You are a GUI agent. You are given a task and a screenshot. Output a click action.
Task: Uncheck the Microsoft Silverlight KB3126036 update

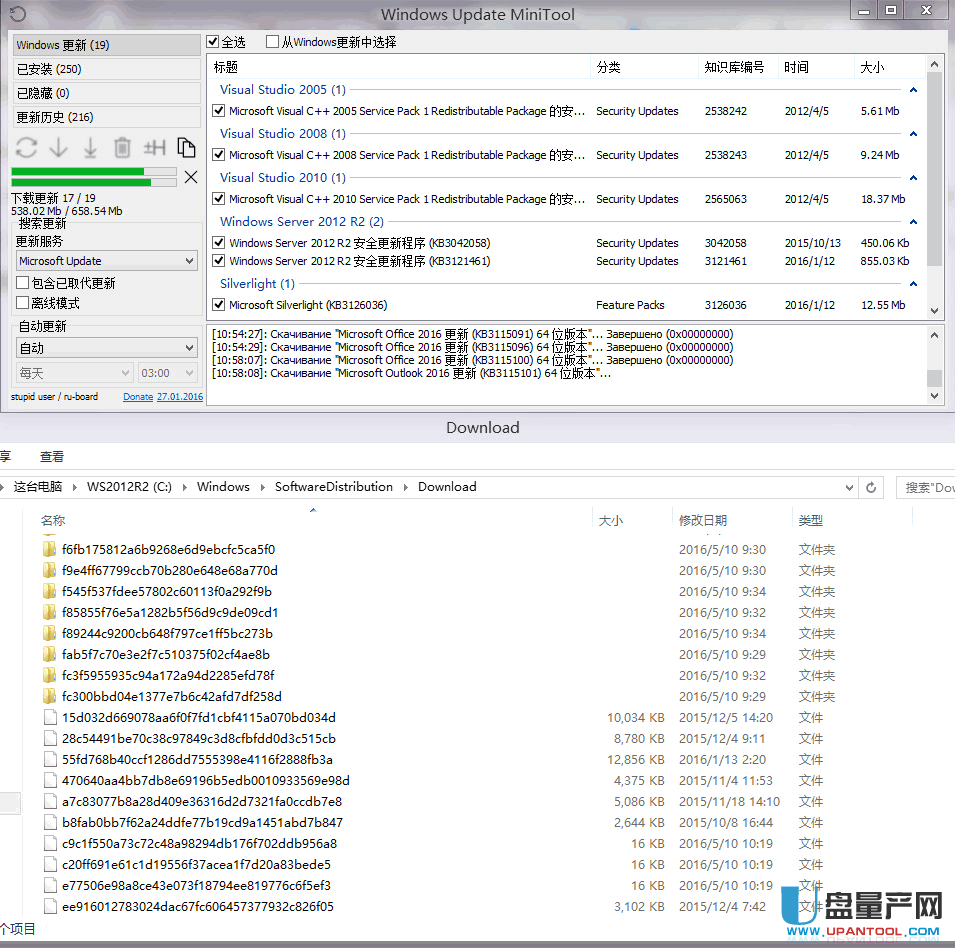(218, 305)
